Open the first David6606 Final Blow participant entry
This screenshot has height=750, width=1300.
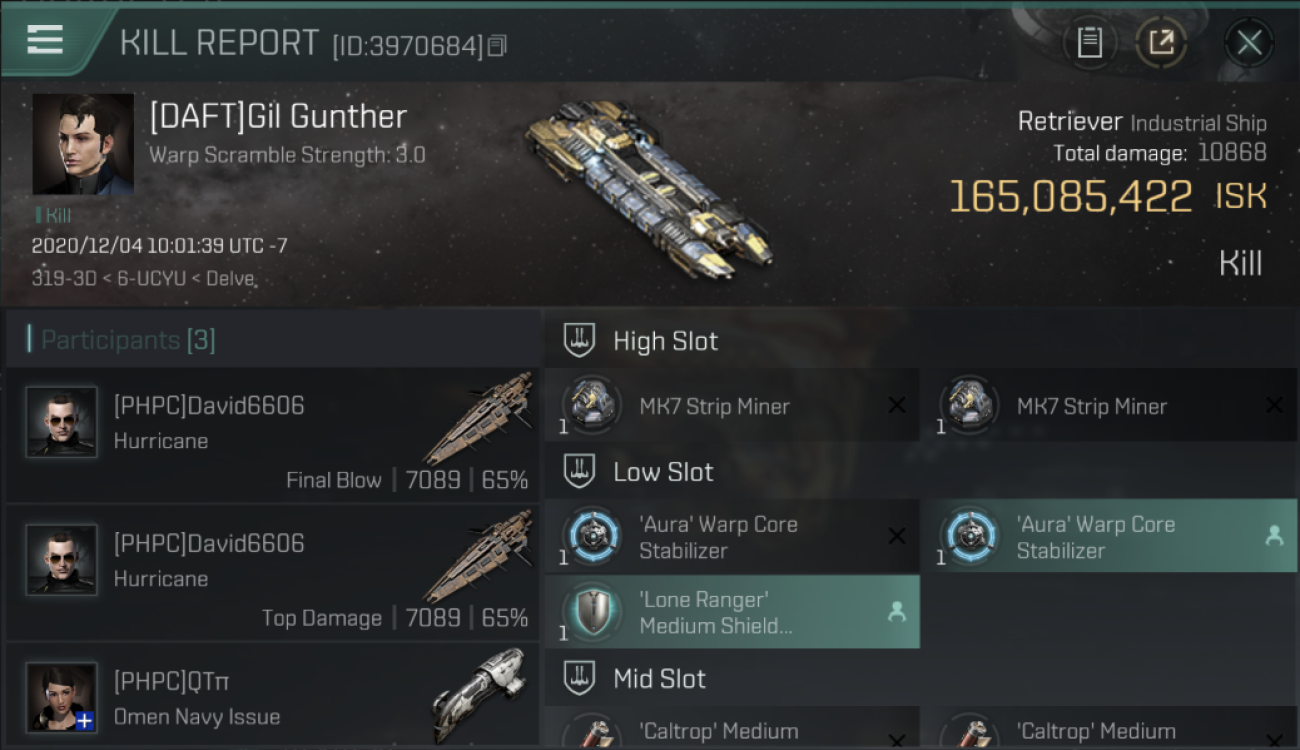273,435
